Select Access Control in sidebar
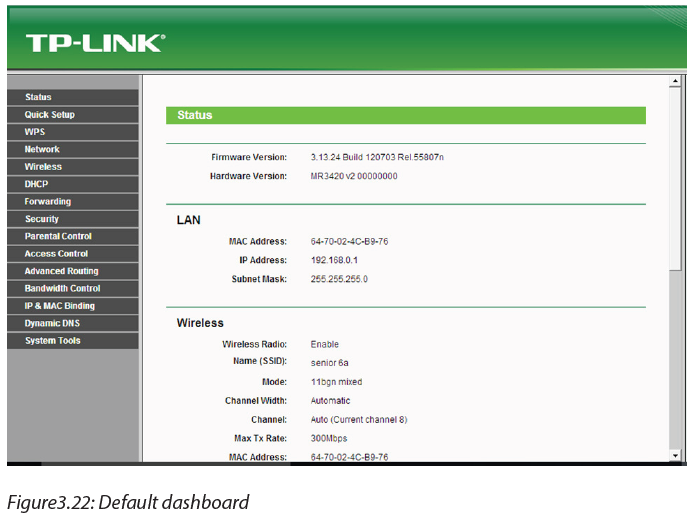The image size is (692, 516). pyautogui.click(x=73, y=254)
